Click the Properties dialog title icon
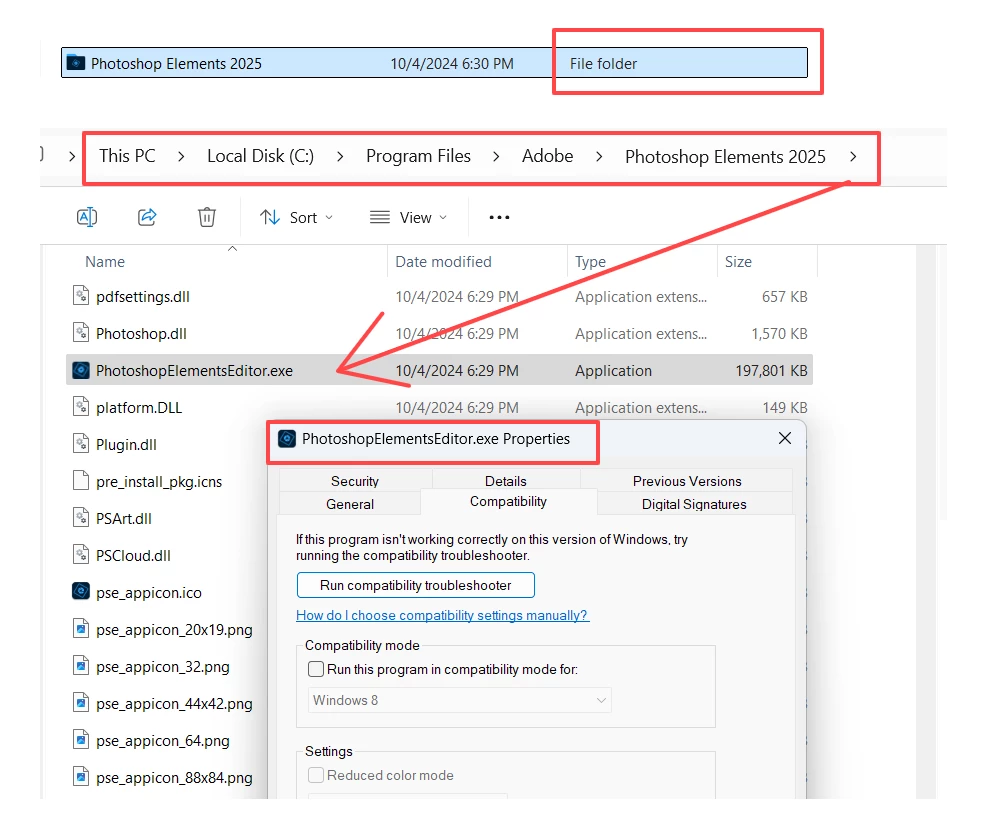The height and width of the screenshot is (839, 987). point(287,439)
